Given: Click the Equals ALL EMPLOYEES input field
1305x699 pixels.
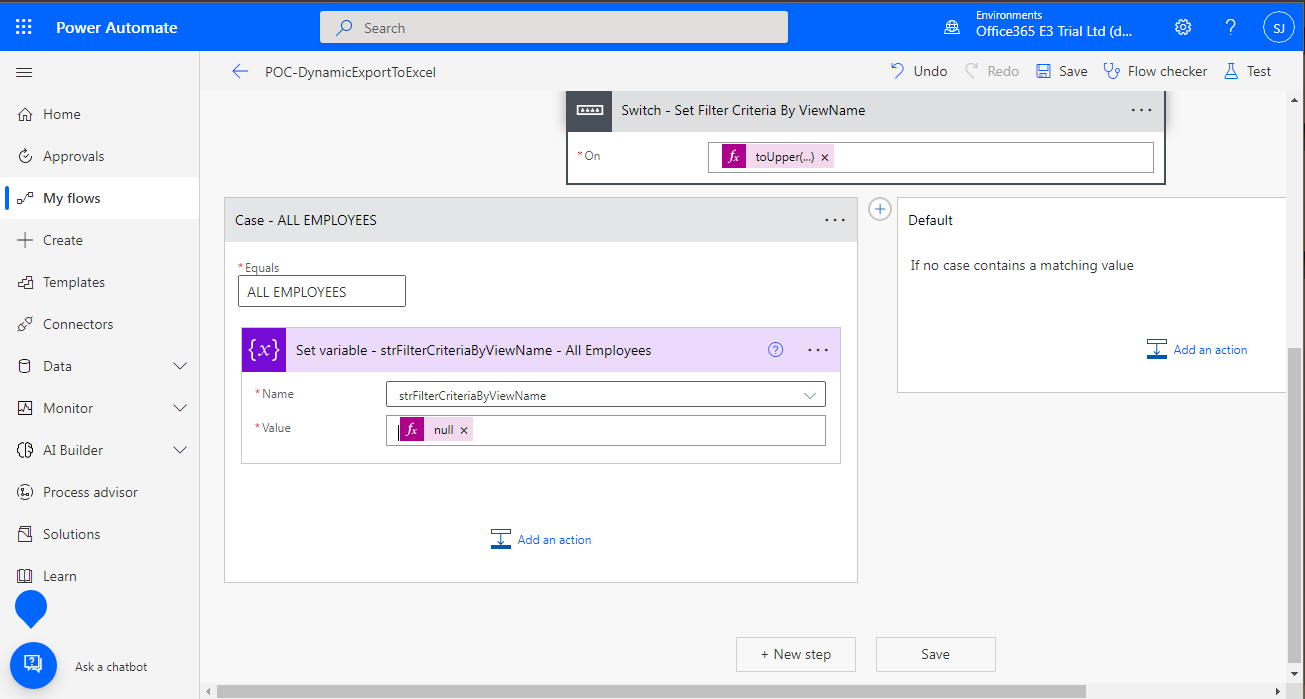Looking at the screenshot, I should (322, 291).
